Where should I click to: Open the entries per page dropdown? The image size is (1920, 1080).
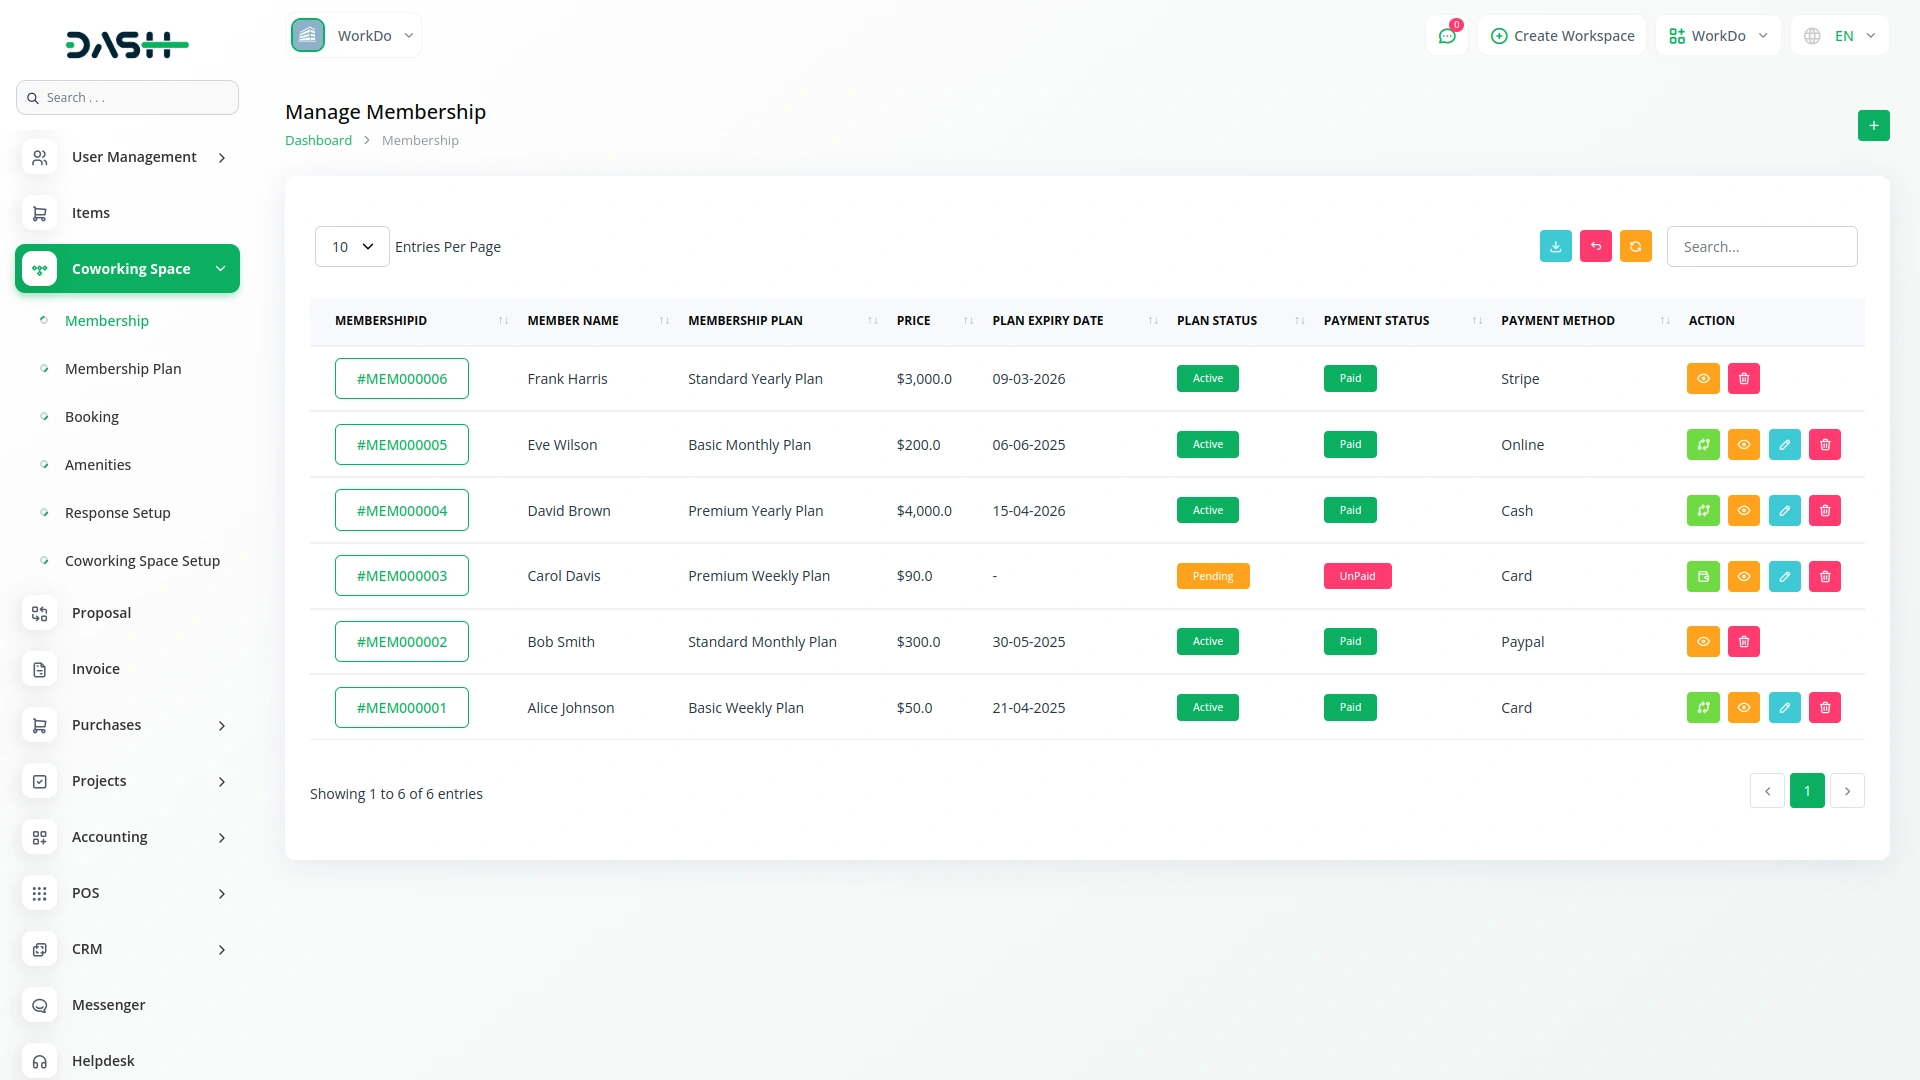[x=352, y=246]
